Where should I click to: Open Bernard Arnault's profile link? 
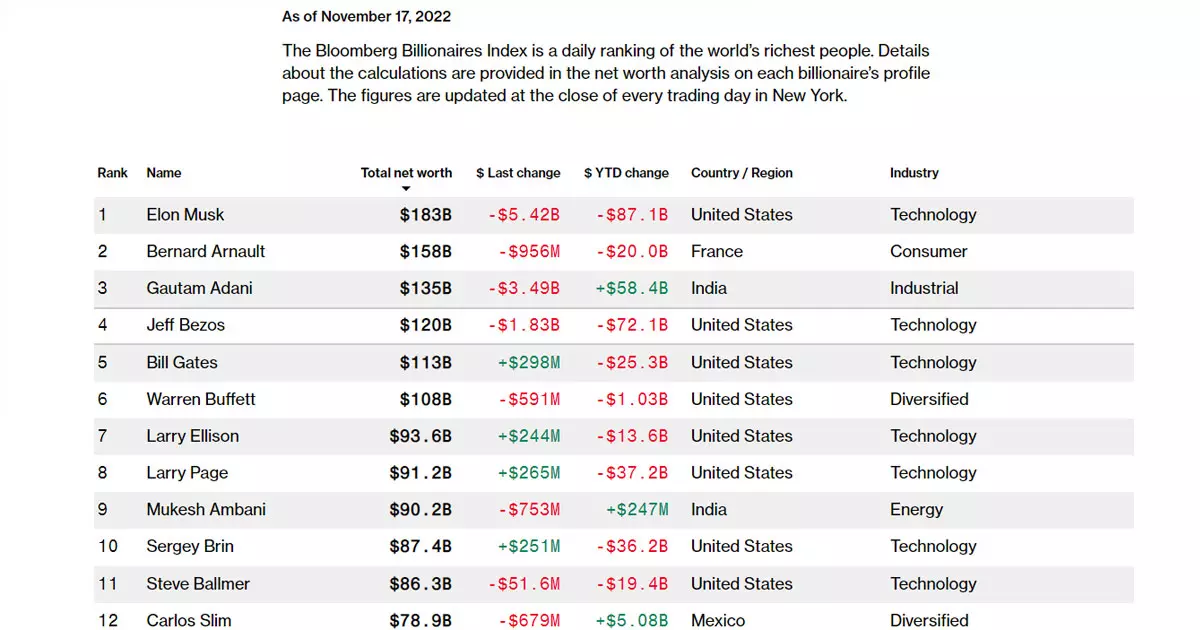[206, 252]
